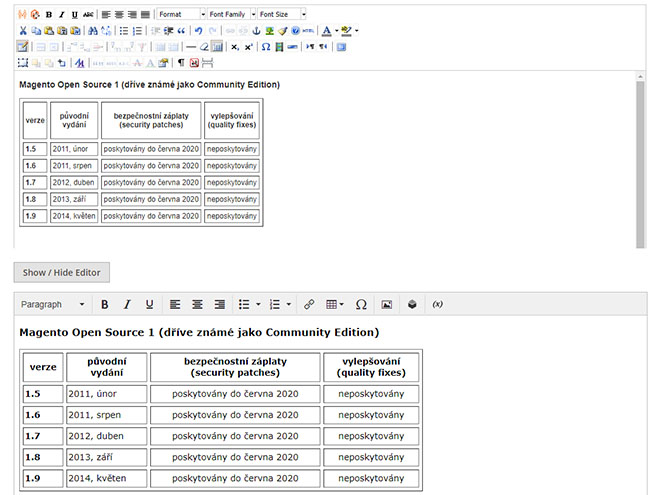This screenshot has height=495, width=660.
Task: Edit the CSS style of the selection
Action: [x=80, y=63]
